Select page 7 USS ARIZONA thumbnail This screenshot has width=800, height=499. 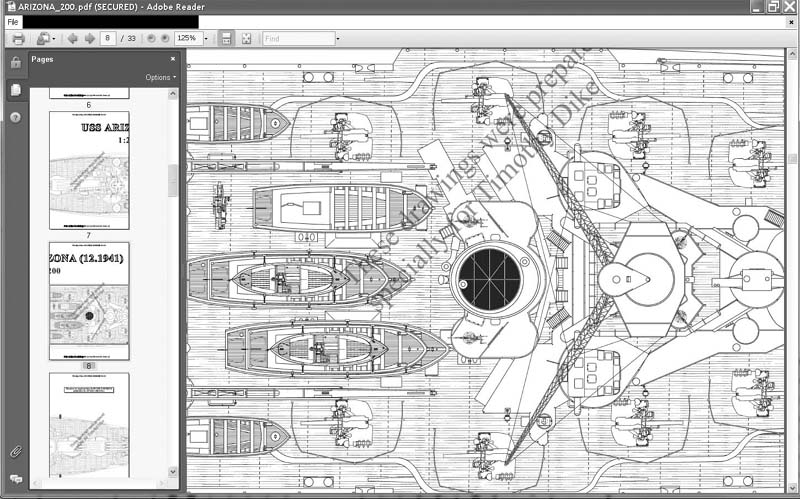click(x=89, y=171)
